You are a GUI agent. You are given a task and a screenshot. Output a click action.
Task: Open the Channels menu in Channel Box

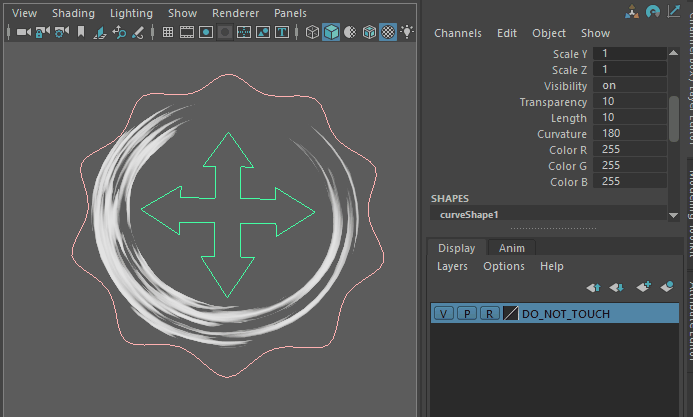[458, 33]
